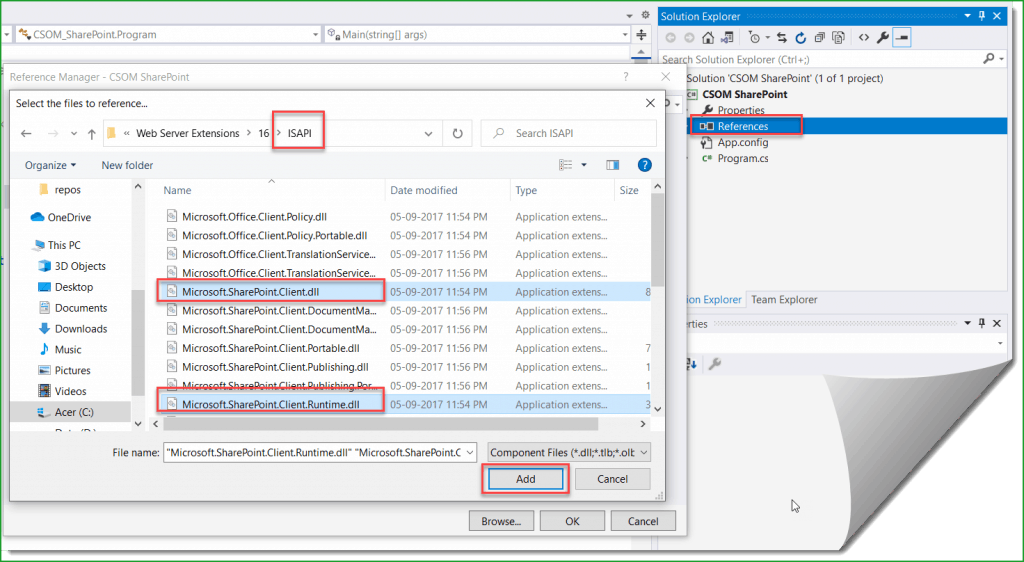Select CSOM SharePoint project node
This screenshot has width=1024, height=562.
(744, 94)
